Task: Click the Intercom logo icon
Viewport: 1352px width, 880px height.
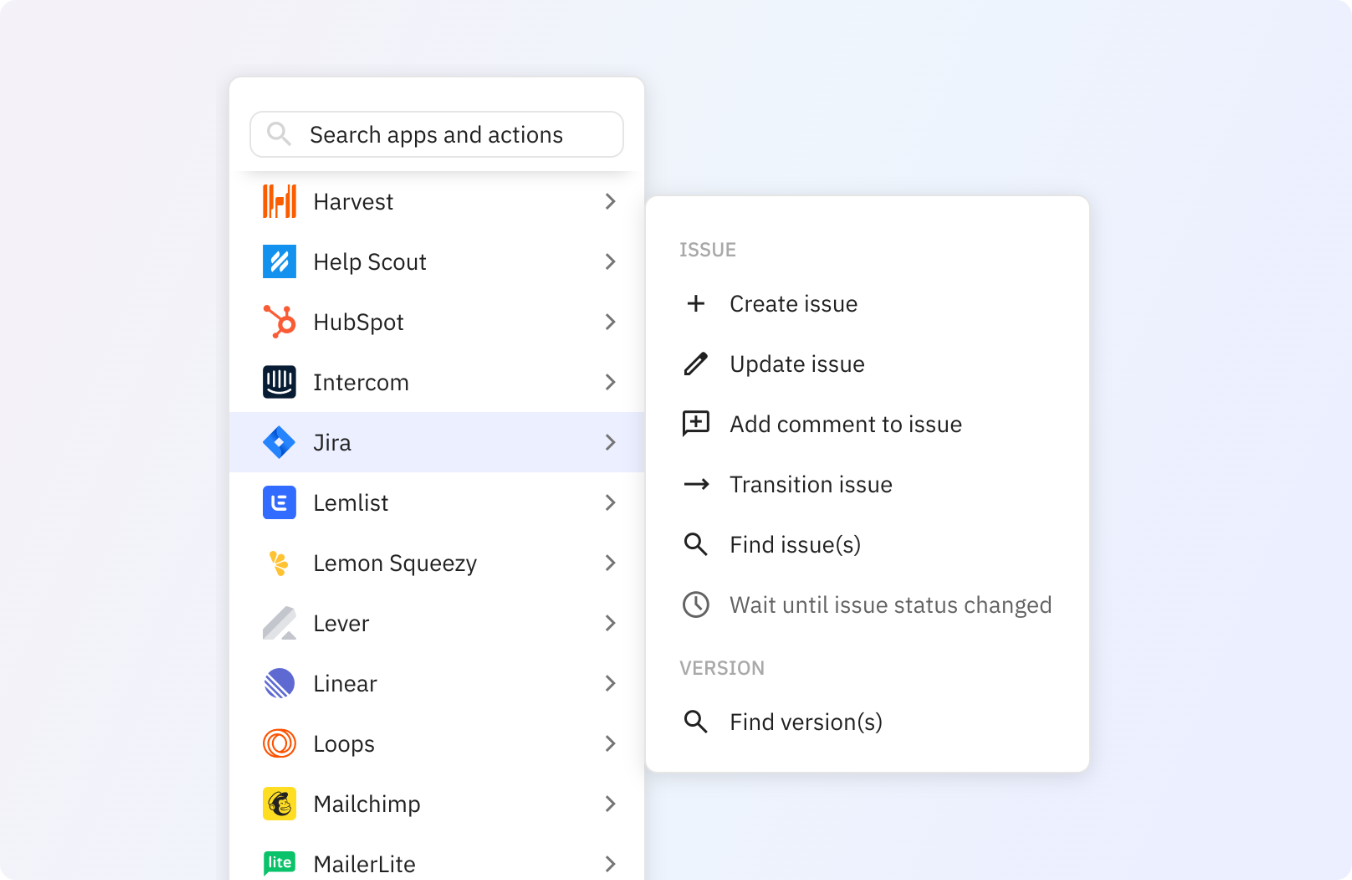Action: (x=279, y=382)
